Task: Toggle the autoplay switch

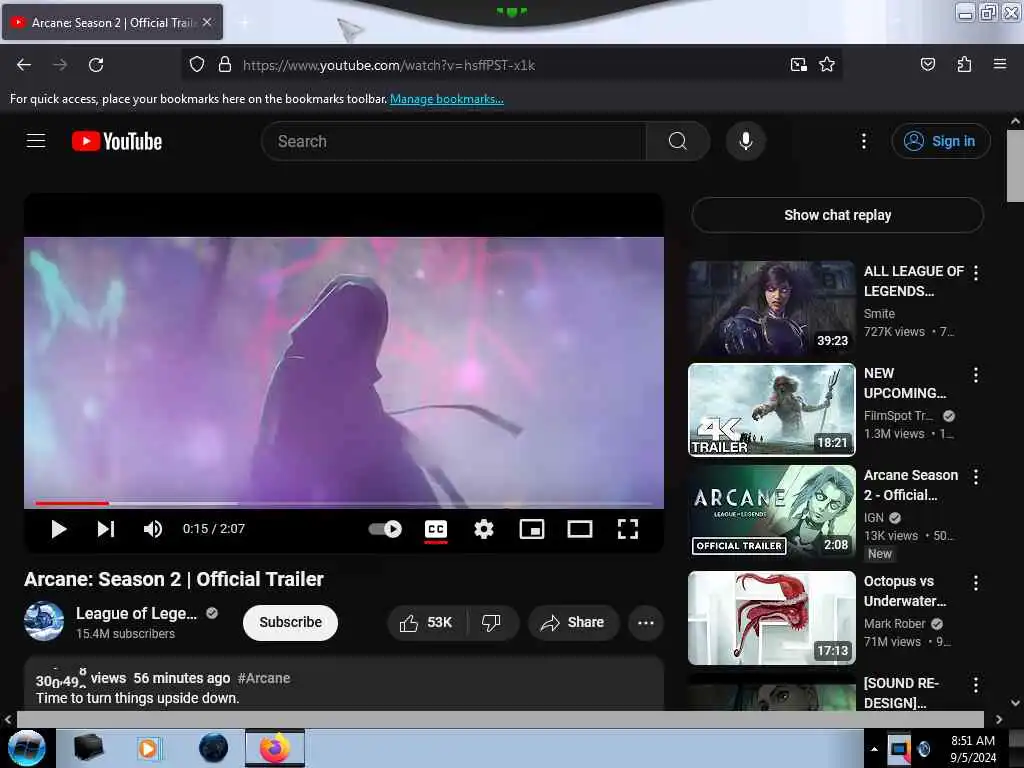Action: [385, 529]
